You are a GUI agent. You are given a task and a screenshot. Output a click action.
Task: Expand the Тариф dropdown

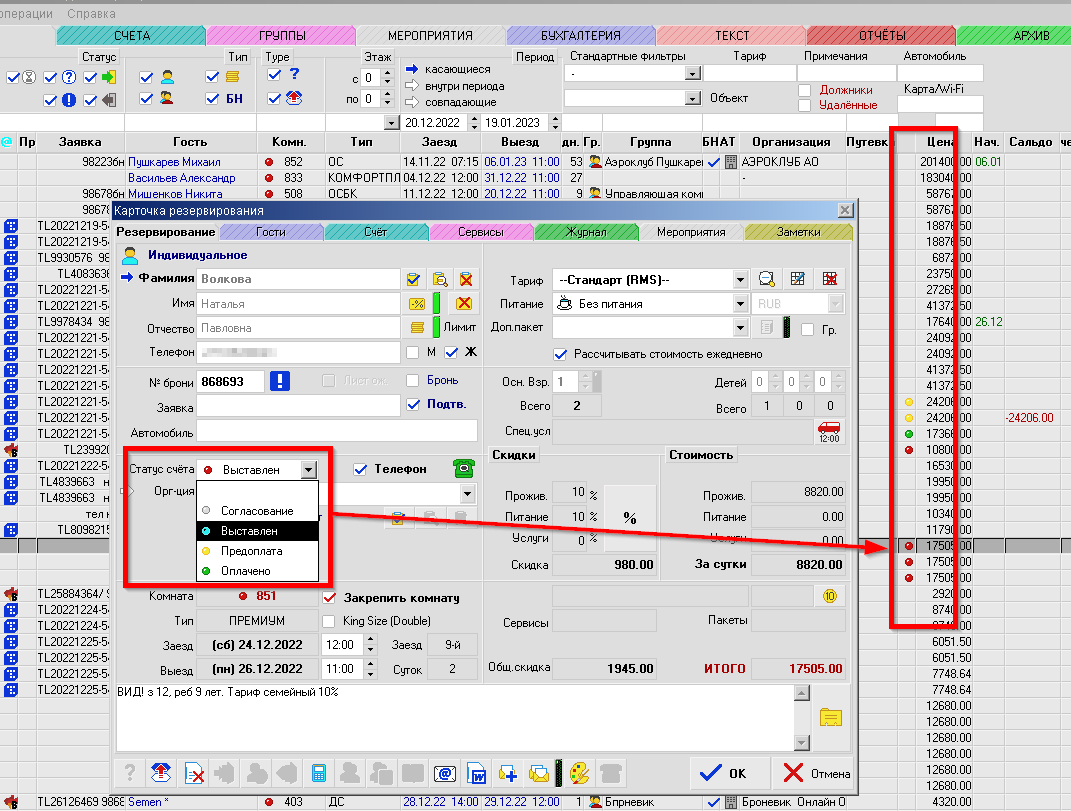point(740,279)
